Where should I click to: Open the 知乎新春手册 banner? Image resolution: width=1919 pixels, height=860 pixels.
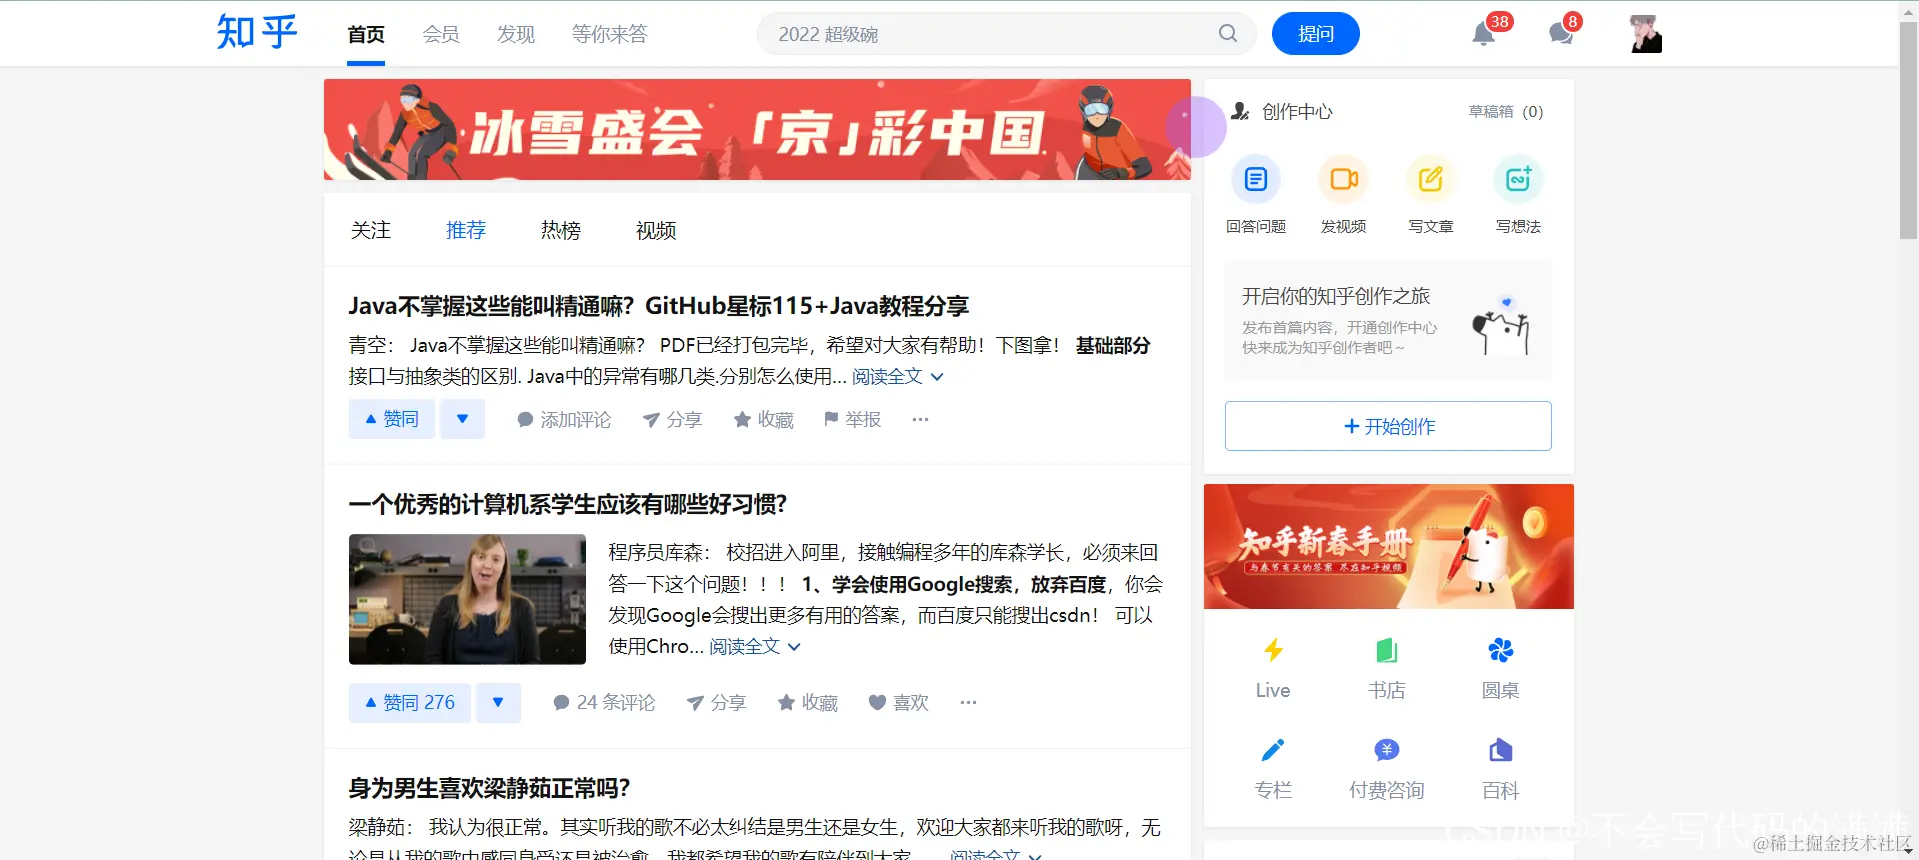coord(1389,547)
